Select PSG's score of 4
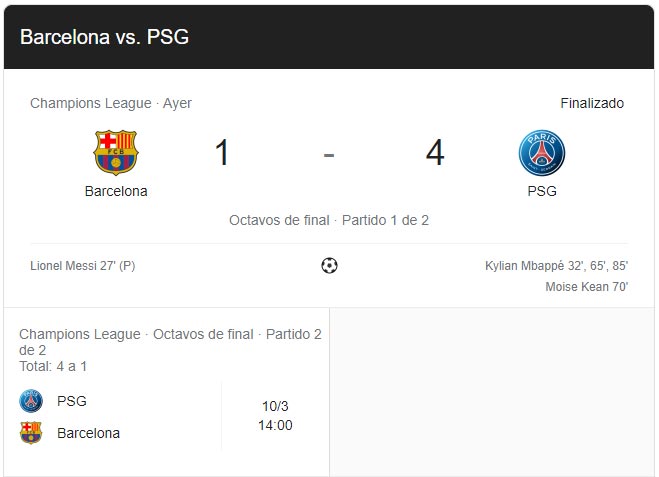The image size is (659, 477). (x=435, y=153)
